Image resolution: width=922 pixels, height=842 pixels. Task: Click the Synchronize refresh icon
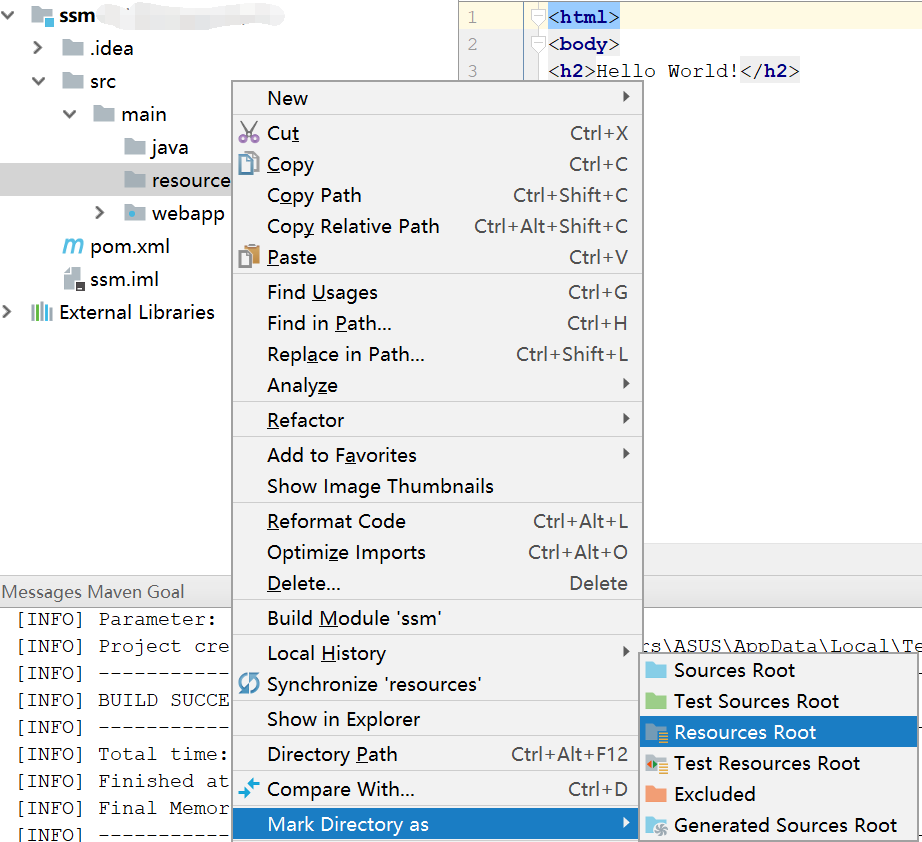[x=249, y=683]
